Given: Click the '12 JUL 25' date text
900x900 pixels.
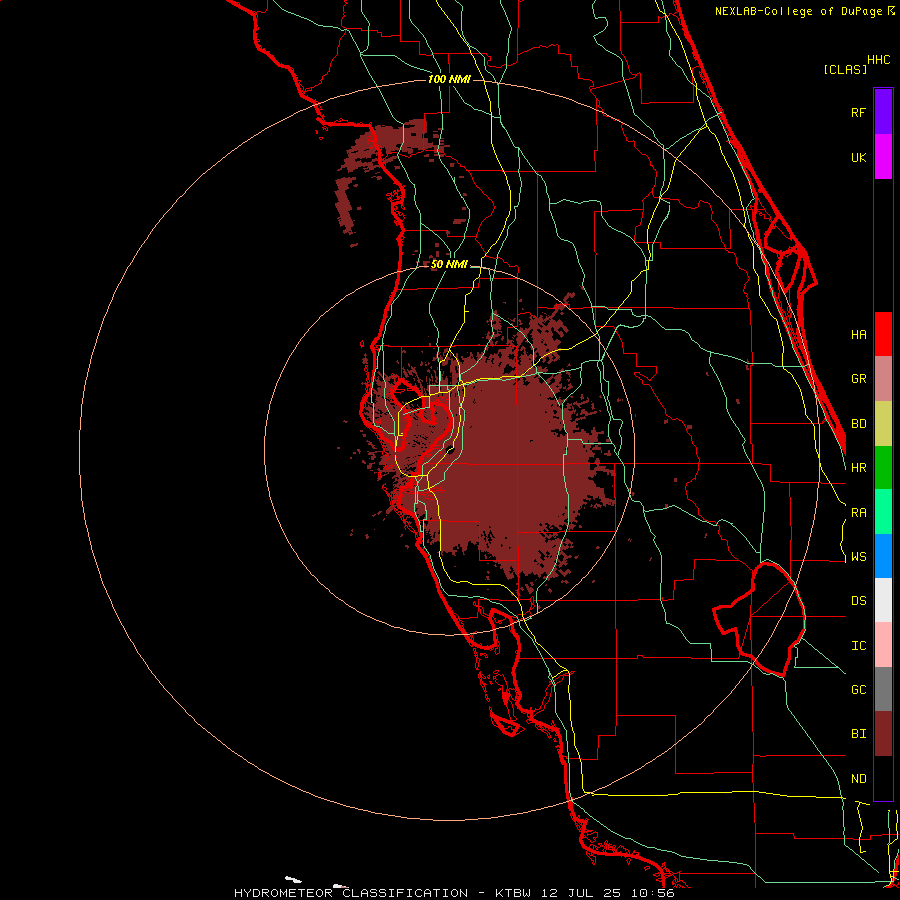Looking at the screenshot, I should 581,893.
